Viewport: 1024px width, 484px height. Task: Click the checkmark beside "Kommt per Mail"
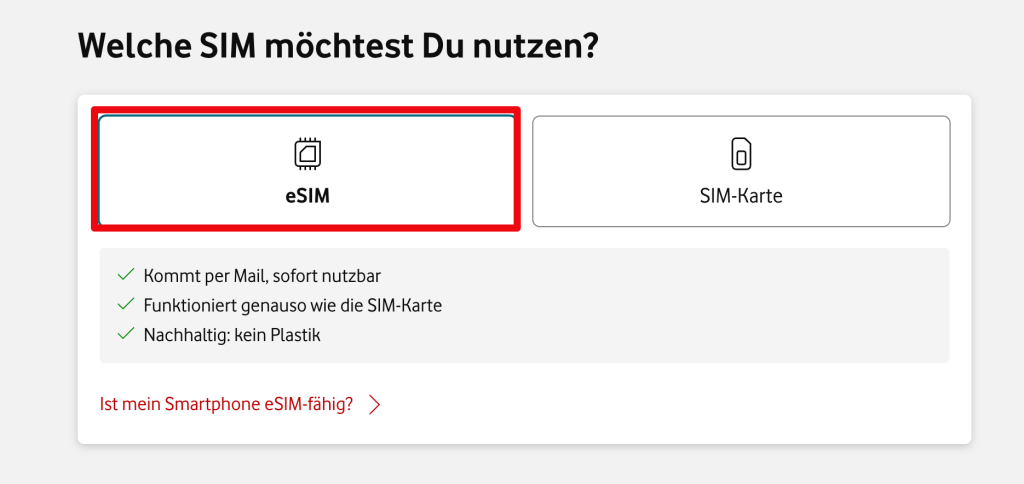point(125,275)
